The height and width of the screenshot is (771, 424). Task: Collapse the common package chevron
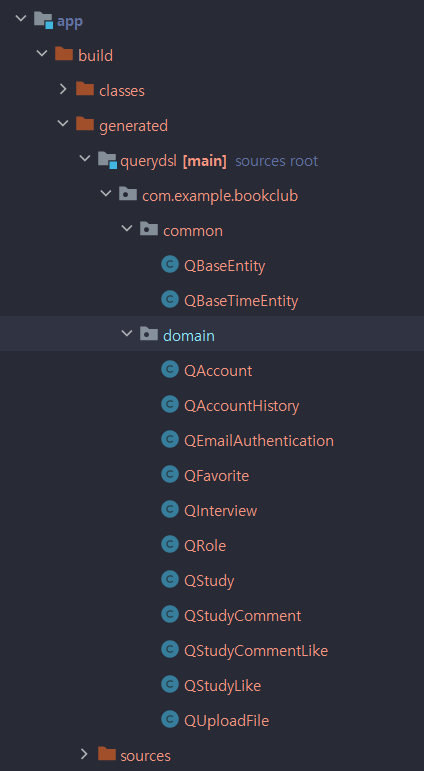127,229
